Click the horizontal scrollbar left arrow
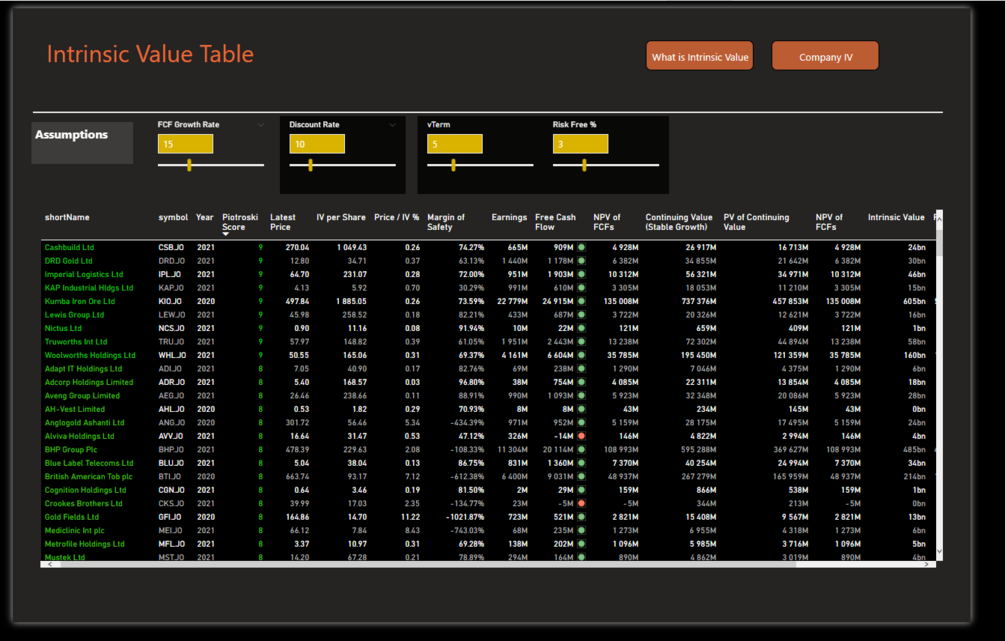Image resolution: width=1005 pixels, height=641 pixels. pyautogui.click(x=50, y=564)
